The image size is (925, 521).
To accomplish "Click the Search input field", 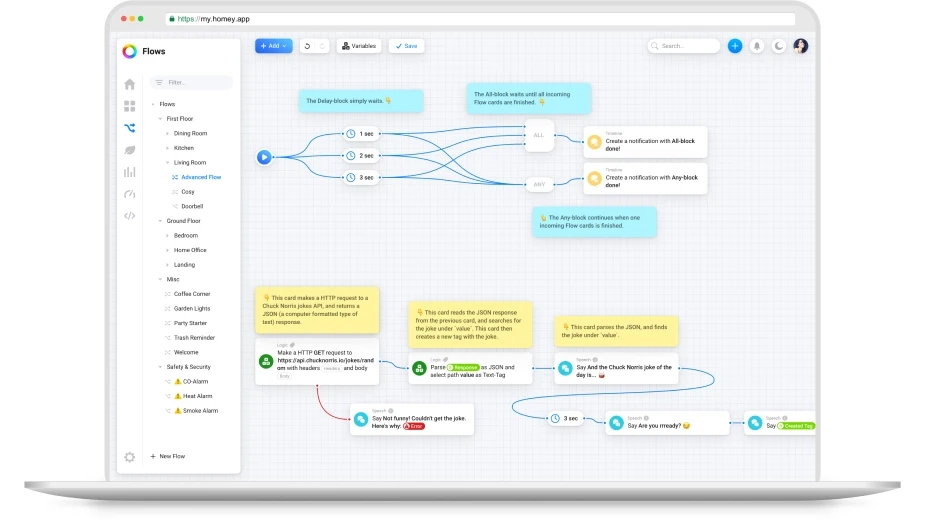I will (688, 46).
